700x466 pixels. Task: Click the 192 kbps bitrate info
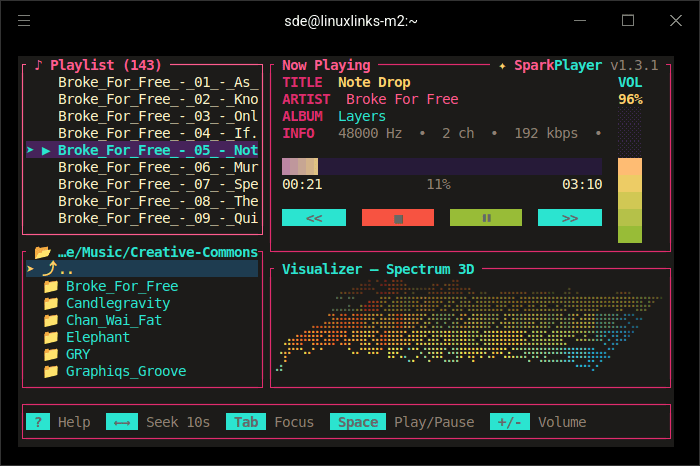pos(546,133)
